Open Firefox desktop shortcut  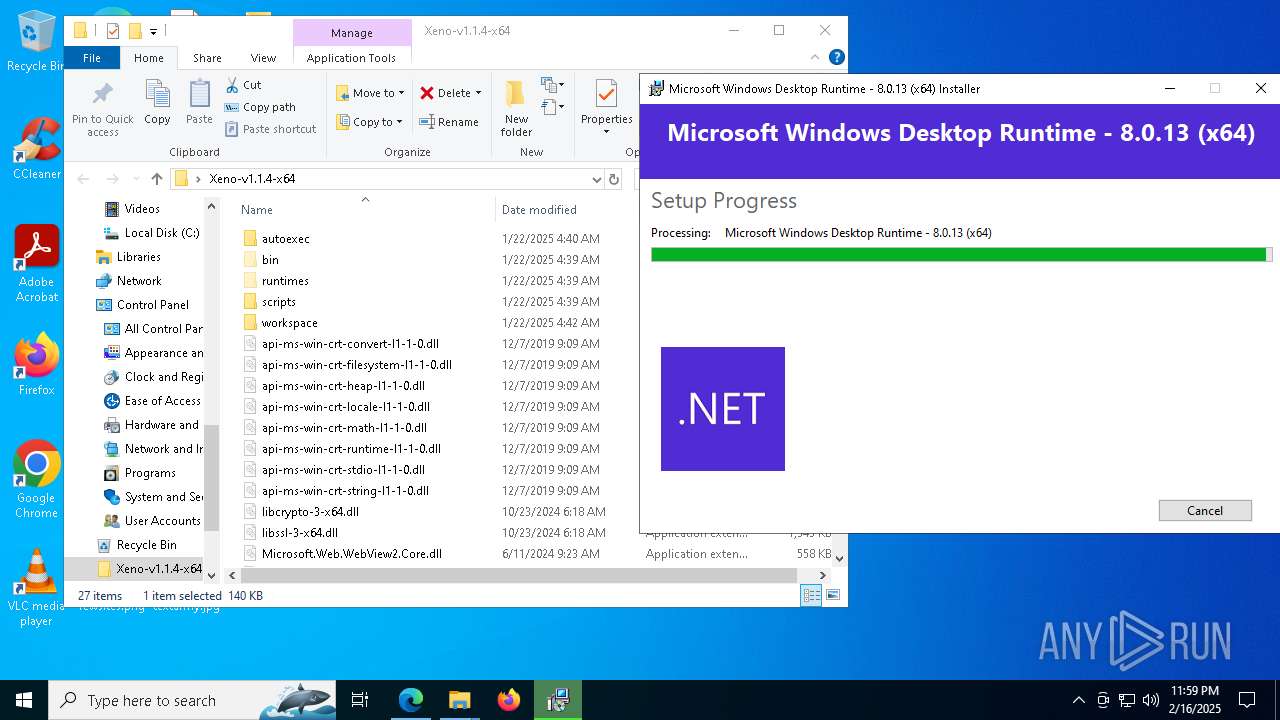tap(37, 364)
